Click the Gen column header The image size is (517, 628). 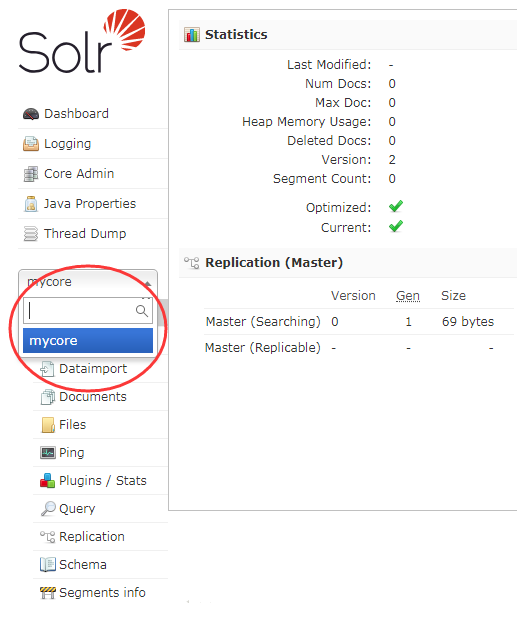click(x=408, y=296)
